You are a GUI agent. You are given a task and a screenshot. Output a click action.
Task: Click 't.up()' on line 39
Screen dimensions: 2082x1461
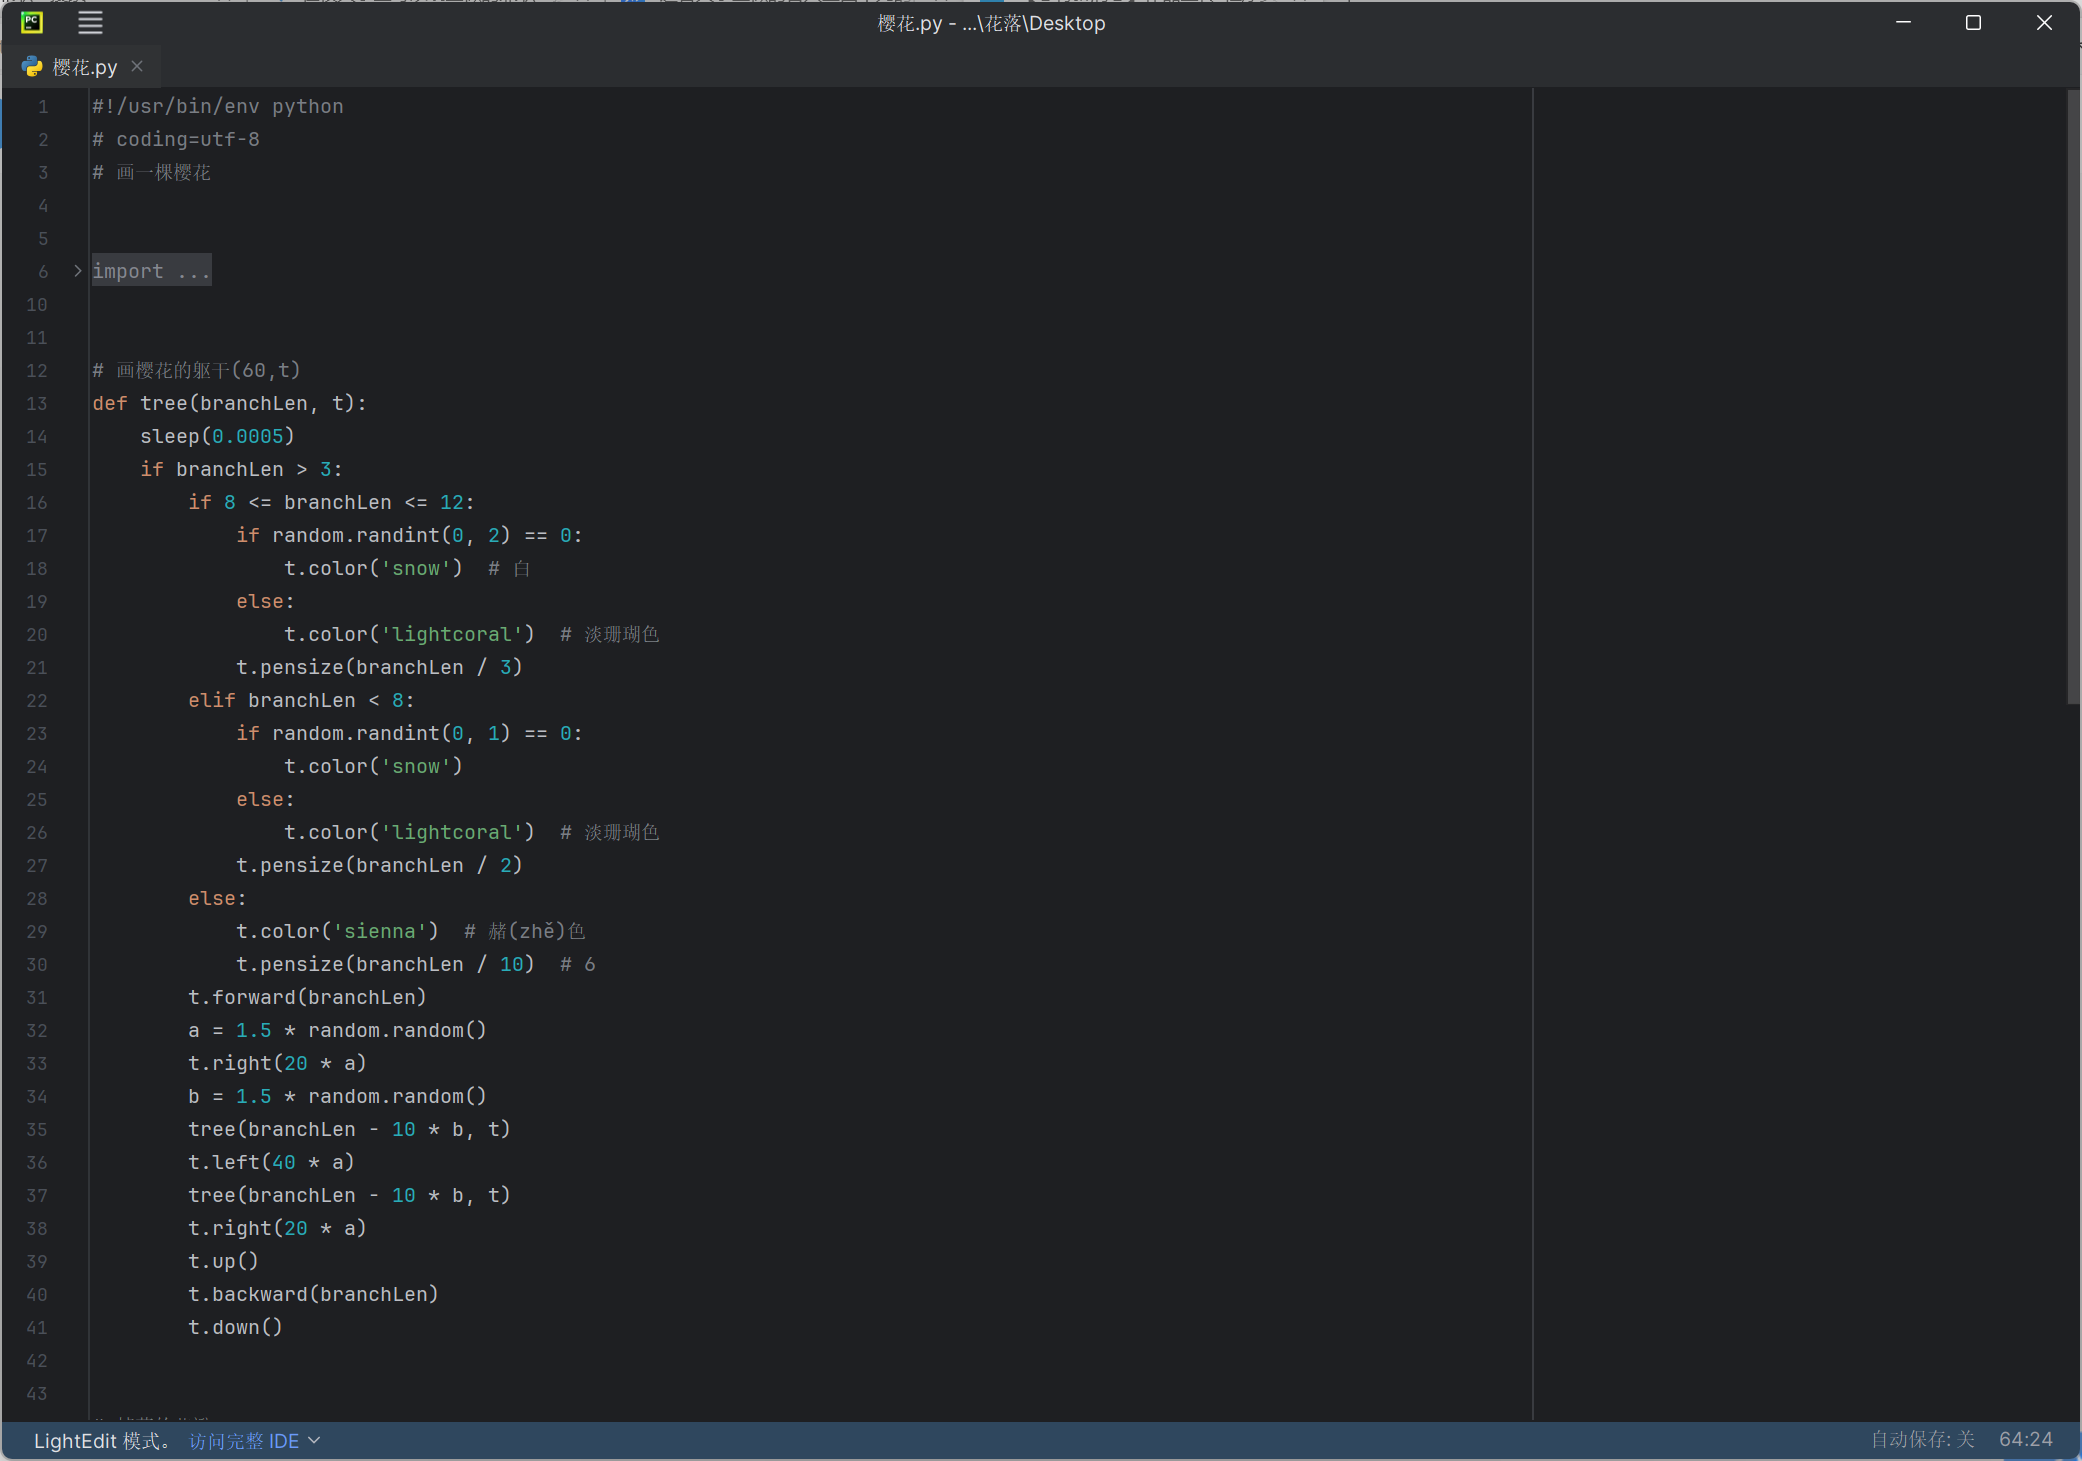pos(223,1261)
